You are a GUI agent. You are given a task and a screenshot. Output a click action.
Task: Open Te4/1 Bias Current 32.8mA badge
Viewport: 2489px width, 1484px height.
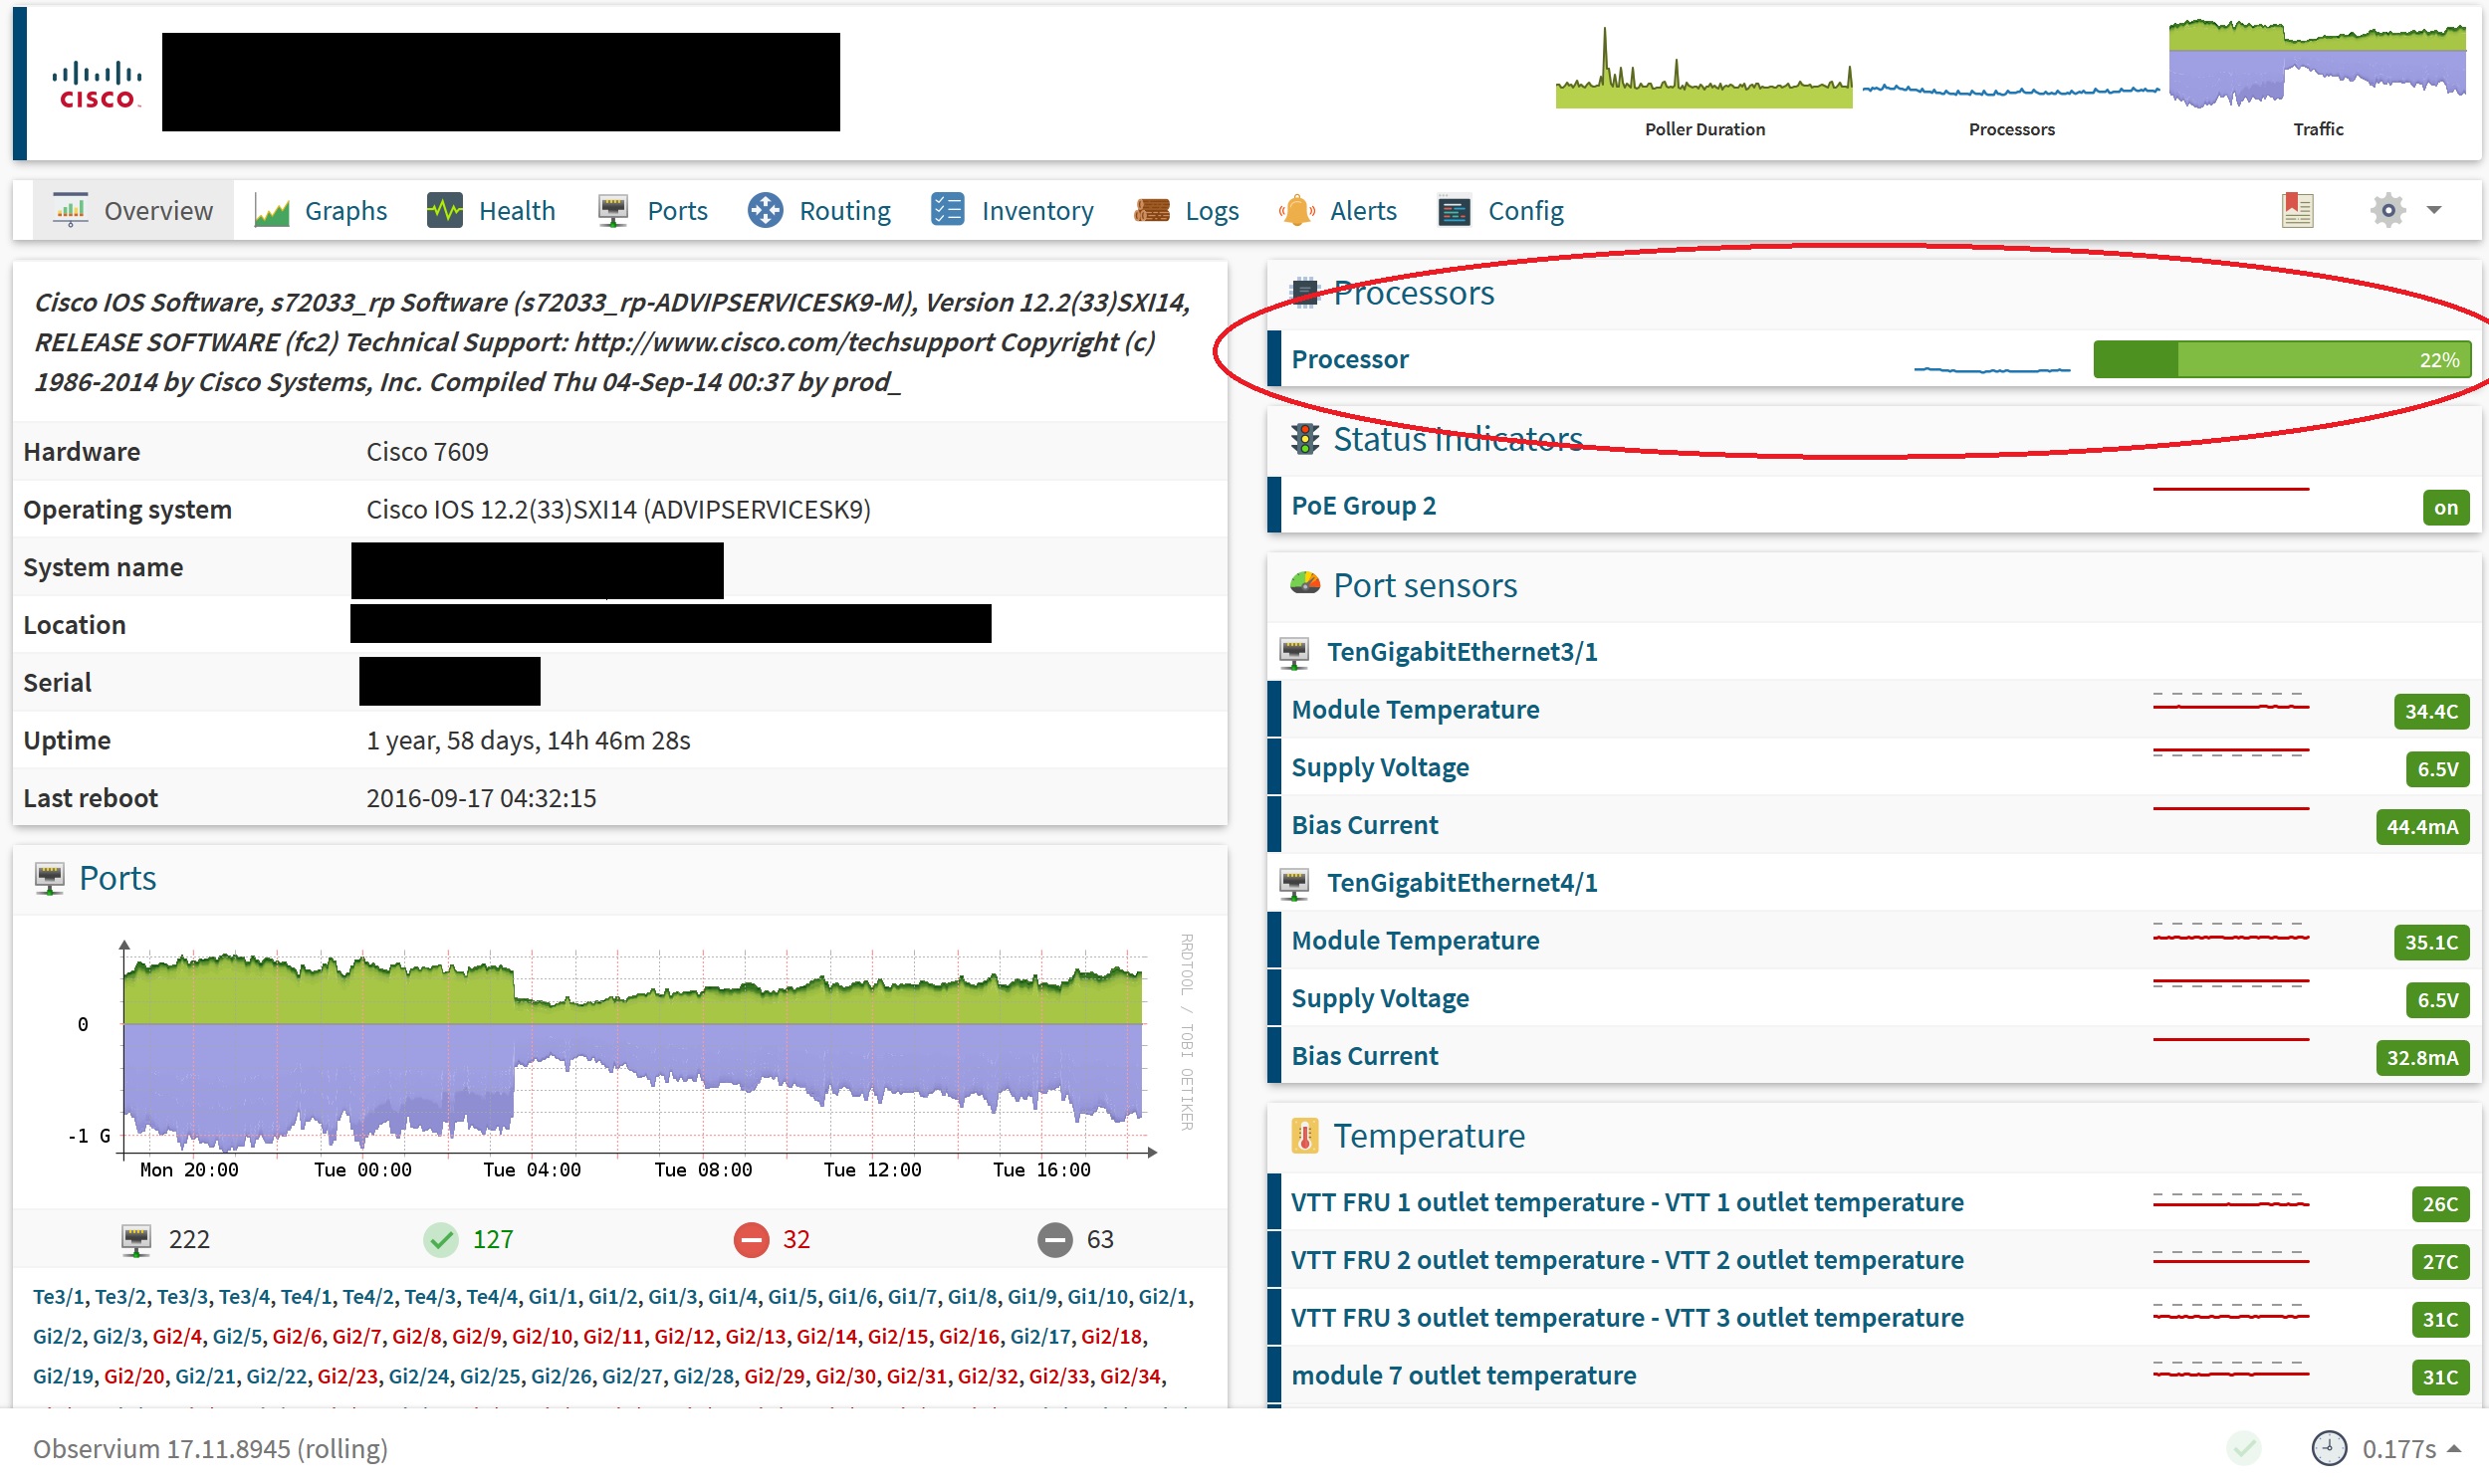(x=2421, y=1058)
